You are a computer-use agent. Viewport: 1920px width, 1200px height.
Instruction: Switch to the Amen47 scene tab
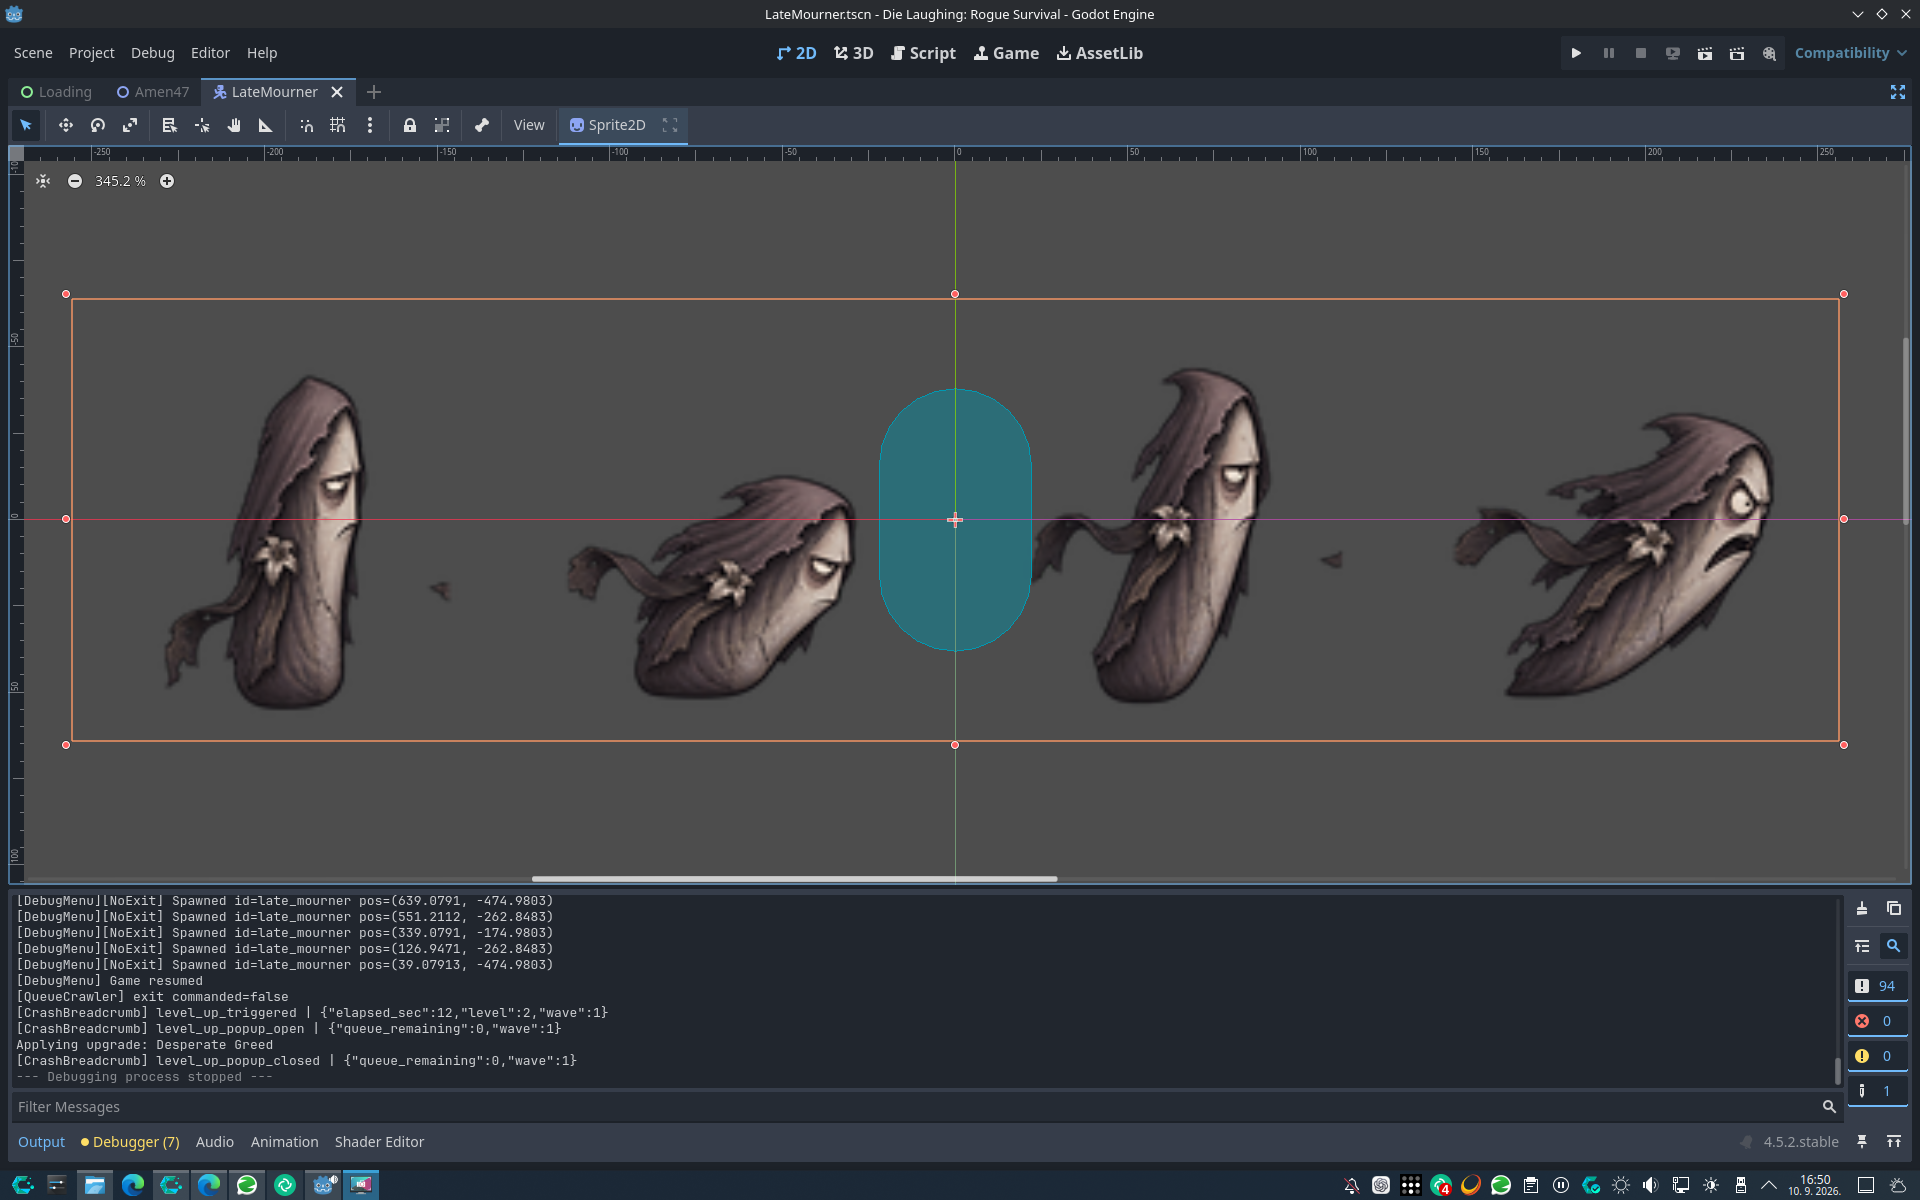click(x=152, y=92)
